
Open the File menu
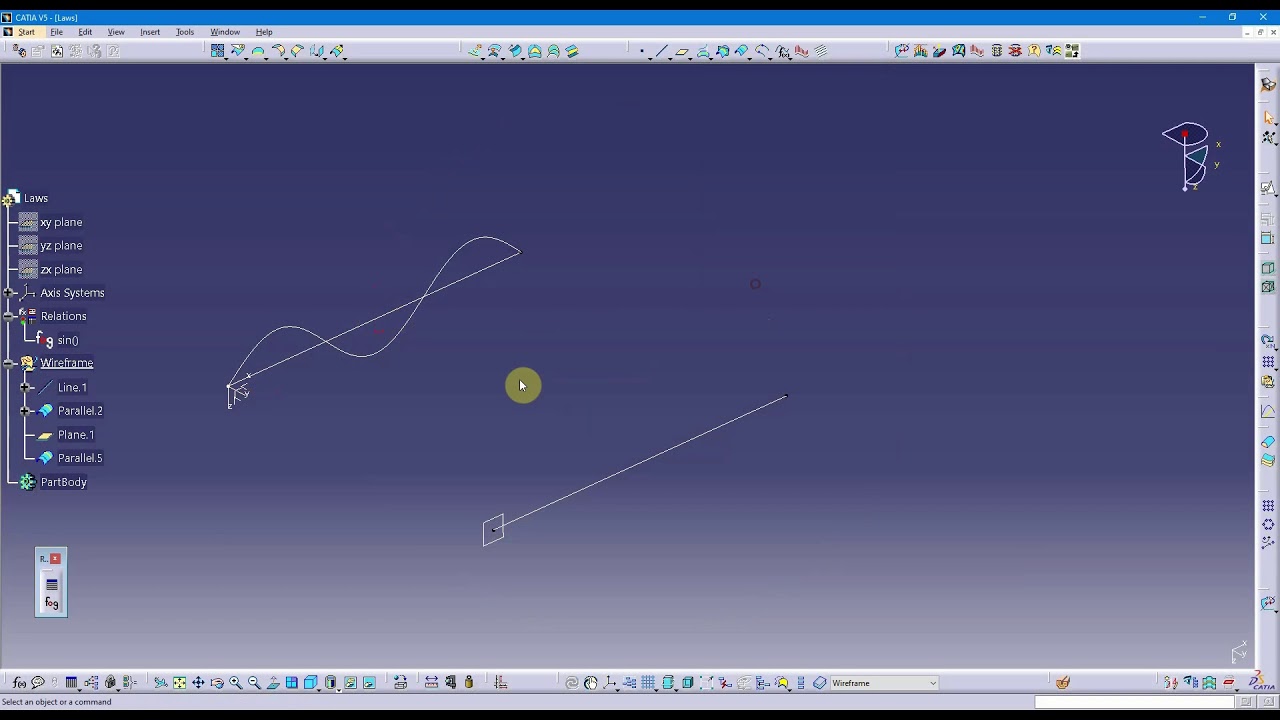(x=56, y=32)
